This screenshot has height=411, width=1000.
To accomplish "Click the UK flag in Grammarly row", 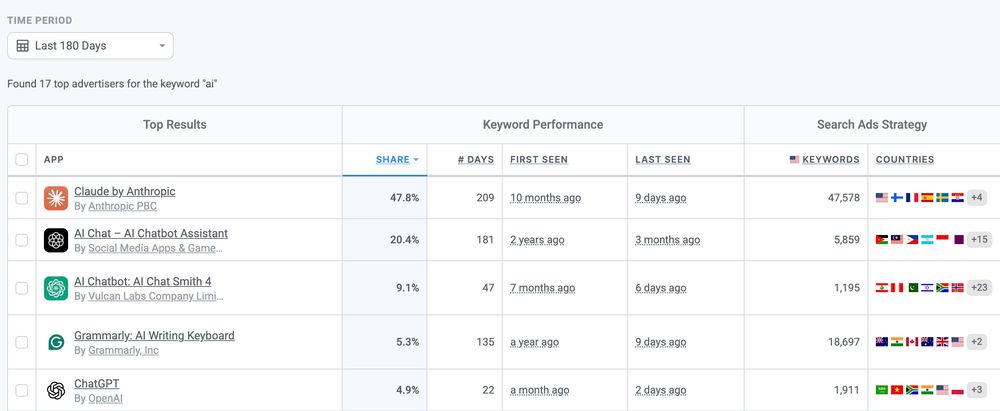I will click(942, 341).
